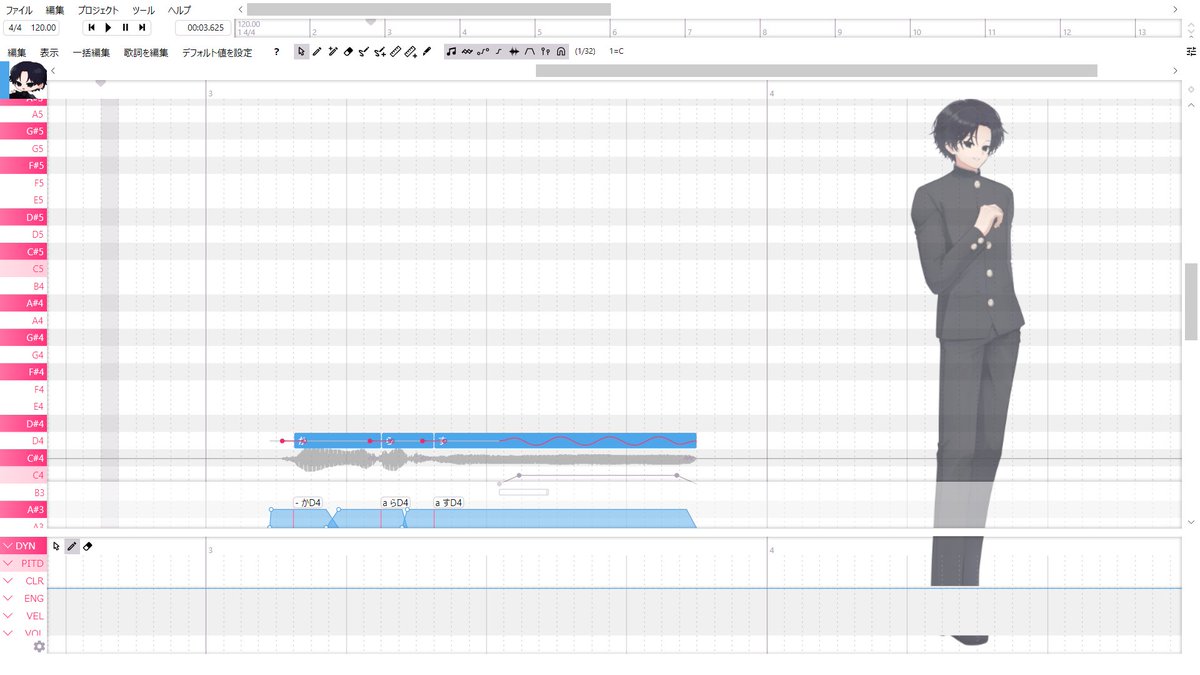Click the playhead marker on the top ruler
The height and width of the screenshot is (675, 1200).
pos(371,21)
